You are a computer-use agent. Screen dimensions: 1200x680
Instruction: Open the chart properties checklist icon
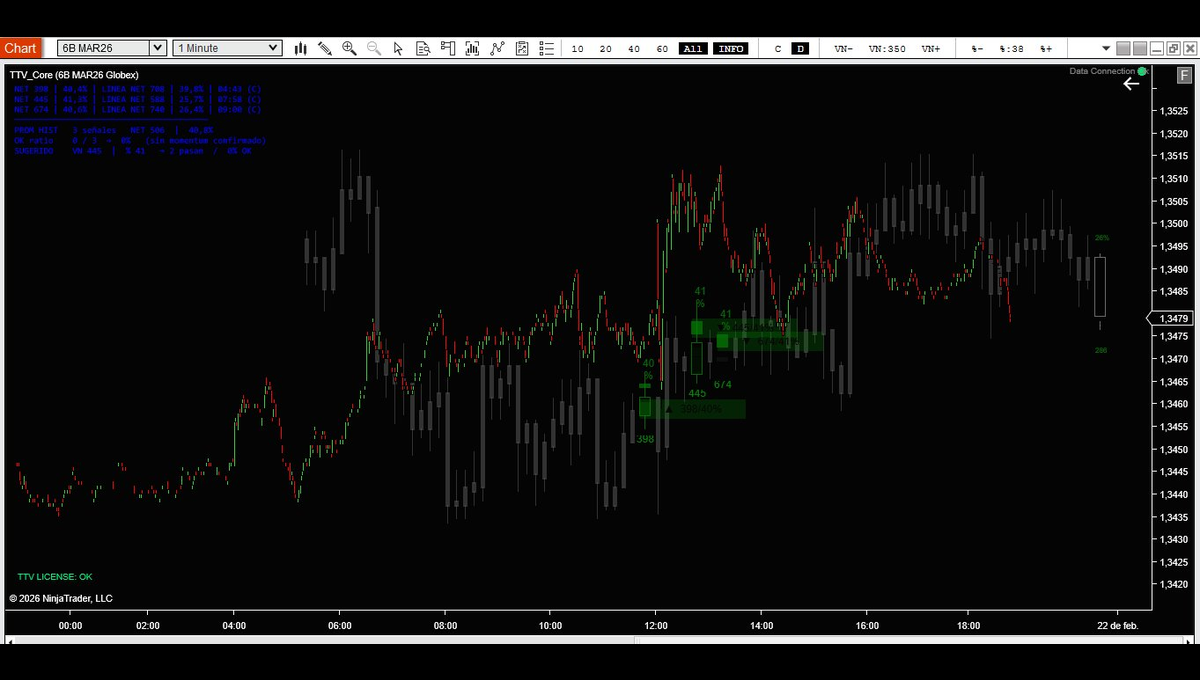coord(546,48)
